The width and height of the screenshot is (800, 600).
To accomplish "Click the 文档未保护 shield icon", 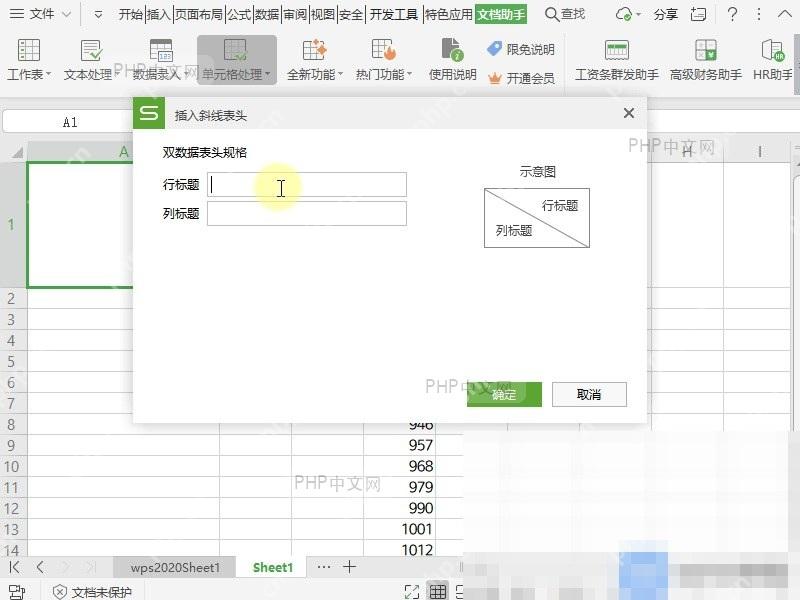I will (60, 592).
